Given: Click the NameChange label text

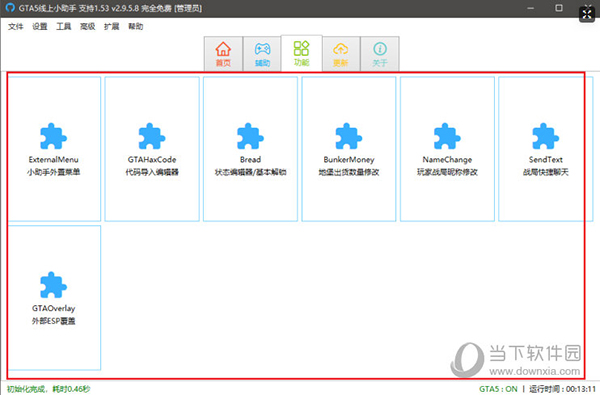Looking at the screenshot, I should point(447,160).
